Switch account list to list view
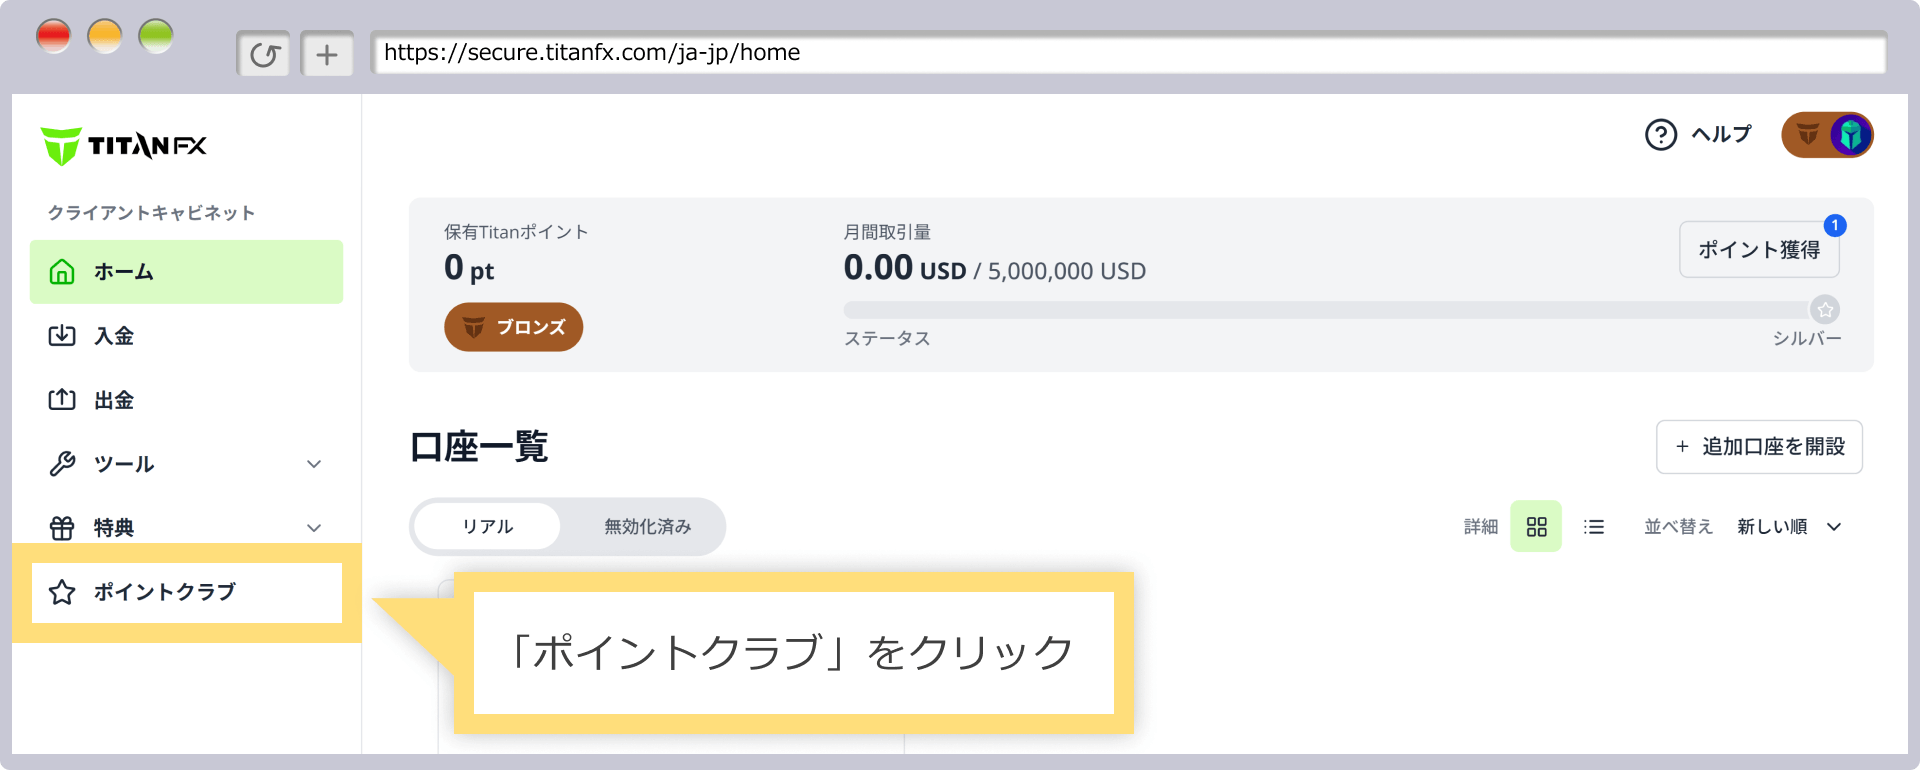The width and height of the screenshot is (1920, 770). coord(1594,526)
